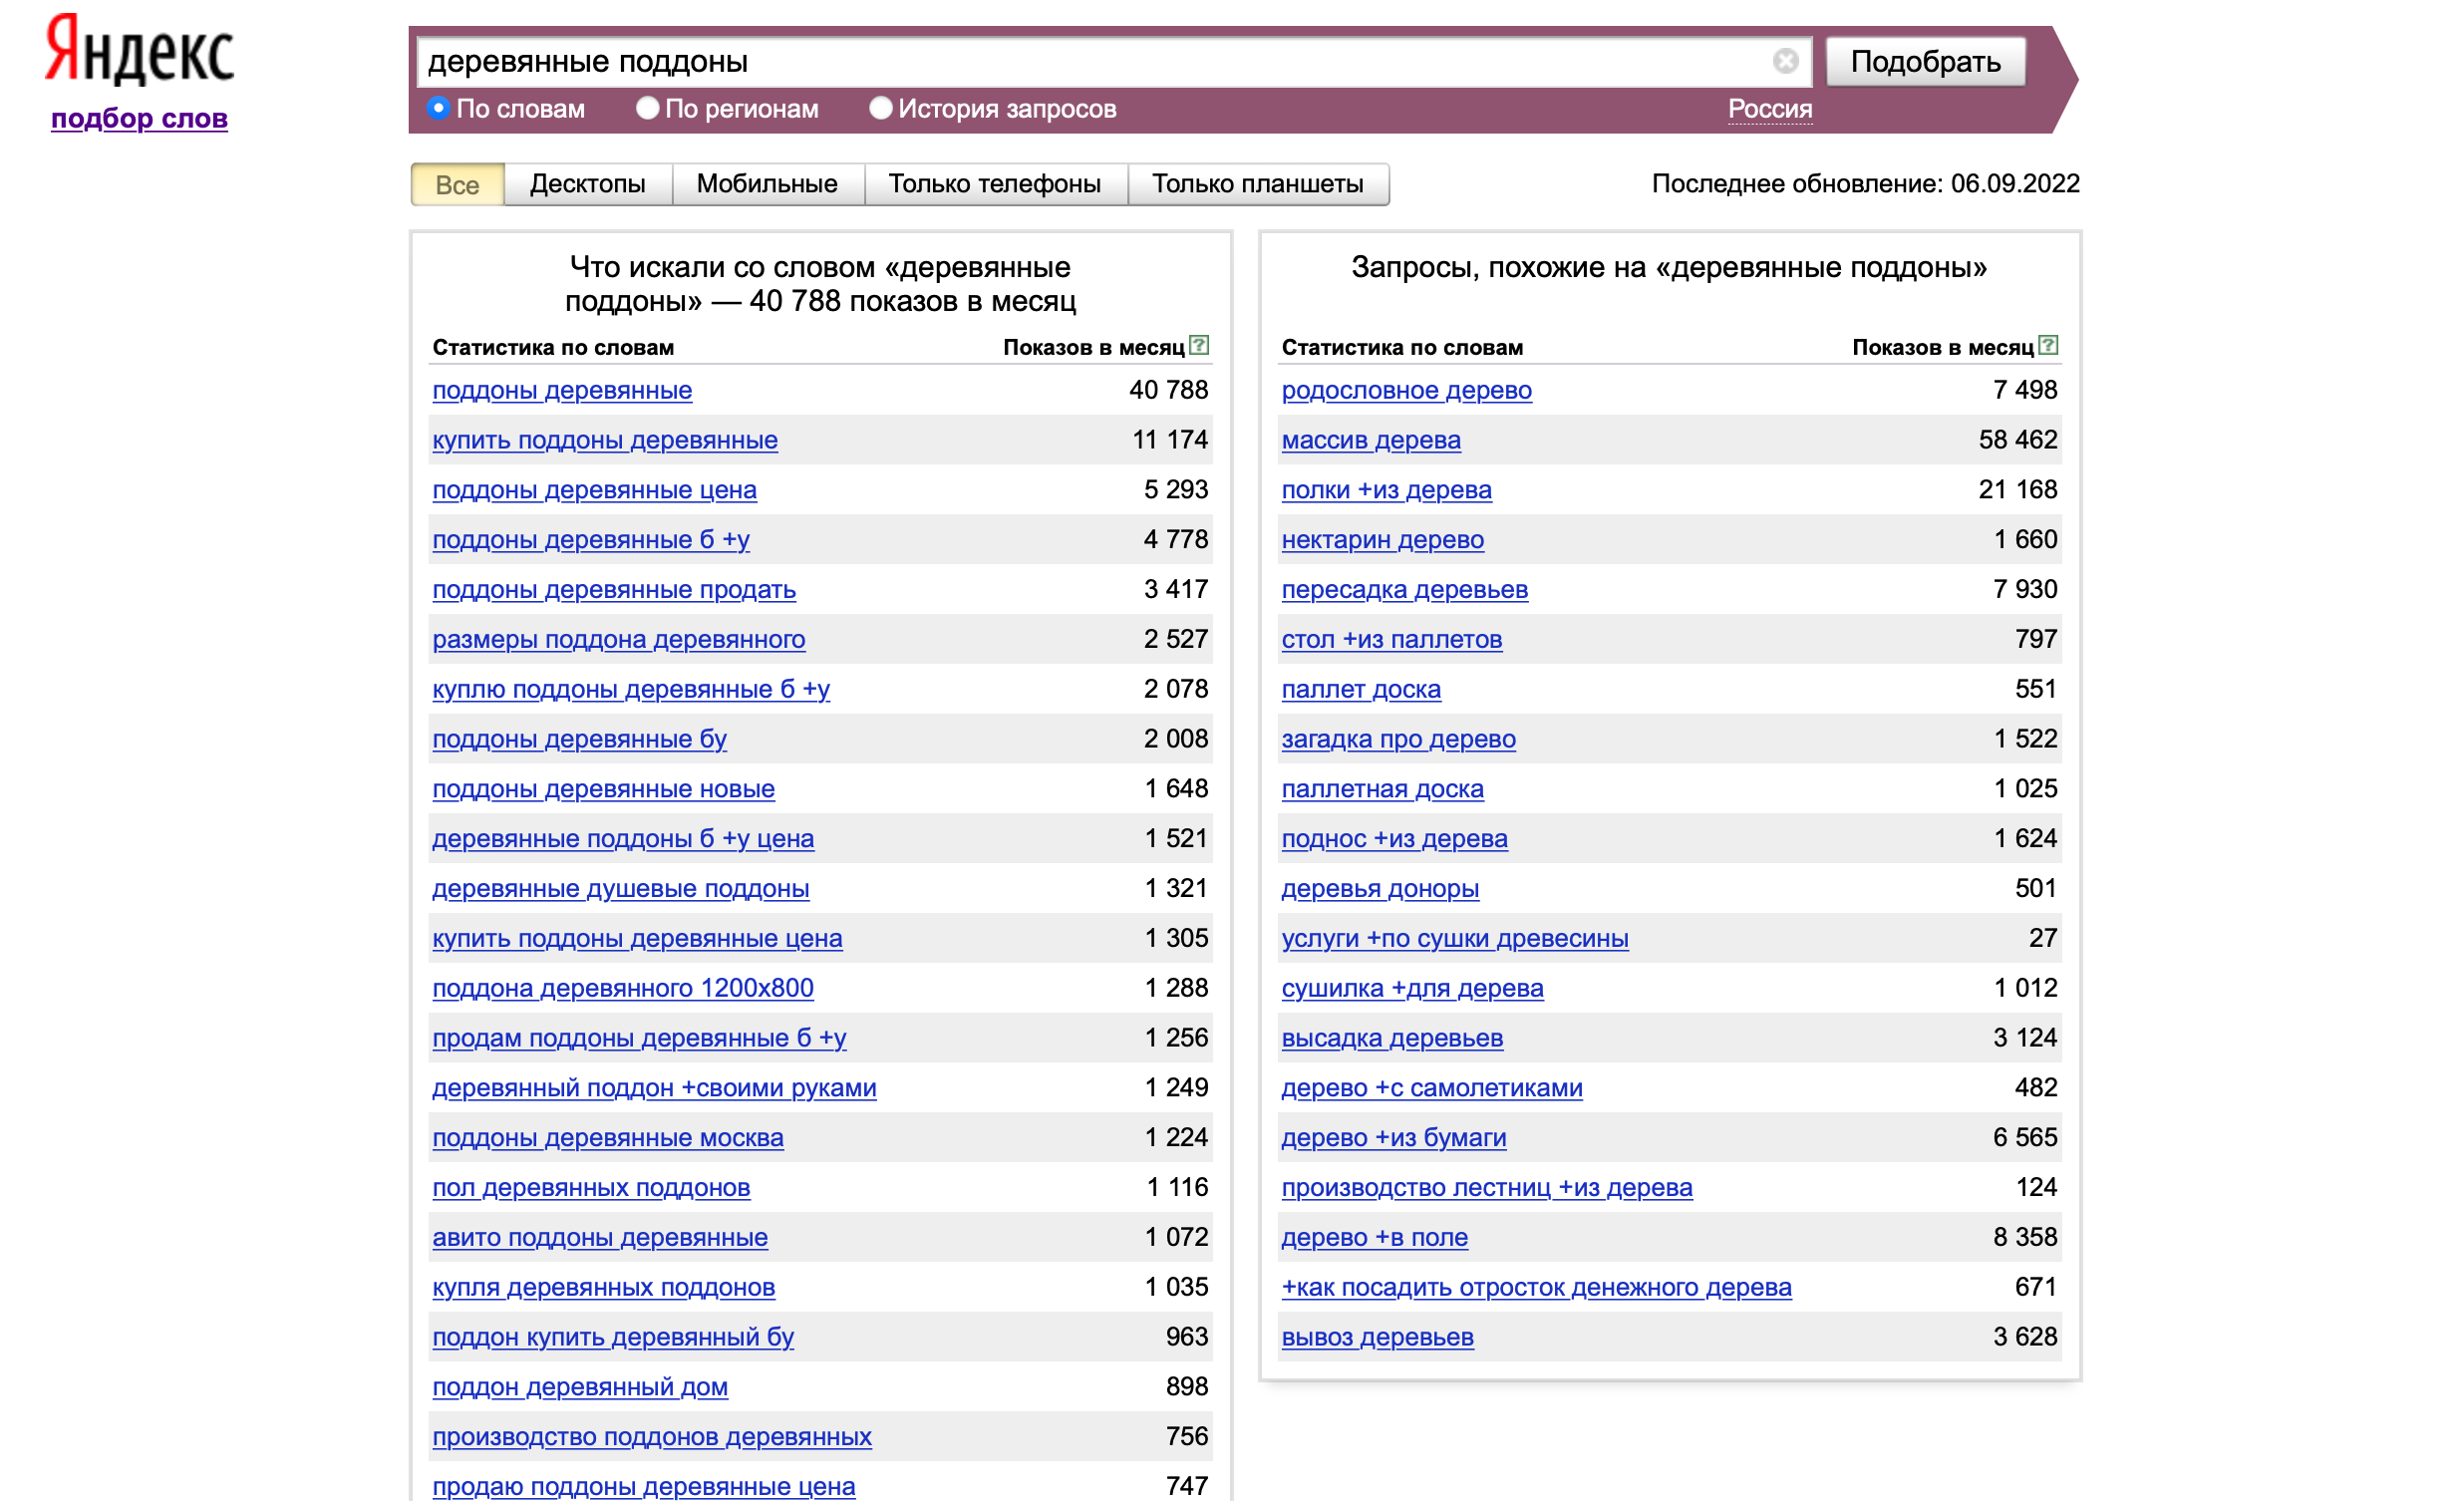Open 'поддон купить деревянный бу' link

click(613, 1339)
